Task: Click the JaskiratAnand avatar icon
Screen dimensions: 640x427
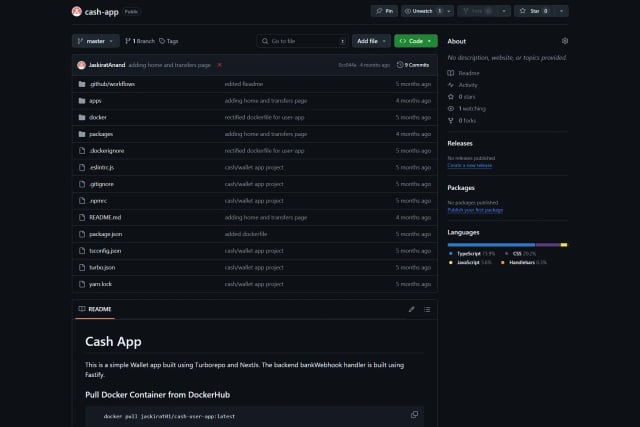Action: (x=81, y=64)
